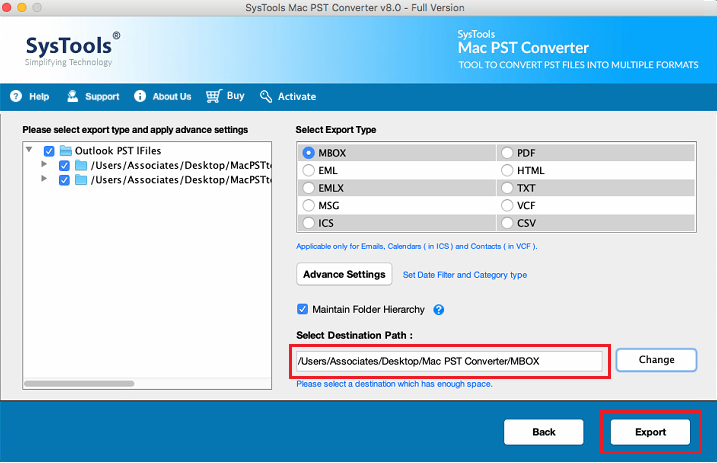Click the Outlook PST Files tree label
The height and width of the screenshot is (463, 717).
[x=118, y=150]
